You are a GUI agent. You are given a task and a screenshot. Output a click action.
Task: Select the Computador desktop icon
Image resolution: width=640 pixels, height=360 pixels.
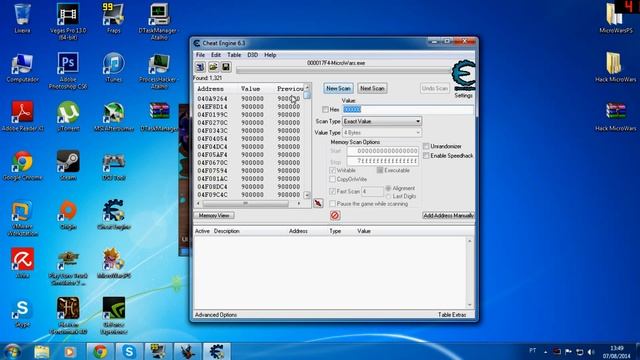click(x=22, y=67)
